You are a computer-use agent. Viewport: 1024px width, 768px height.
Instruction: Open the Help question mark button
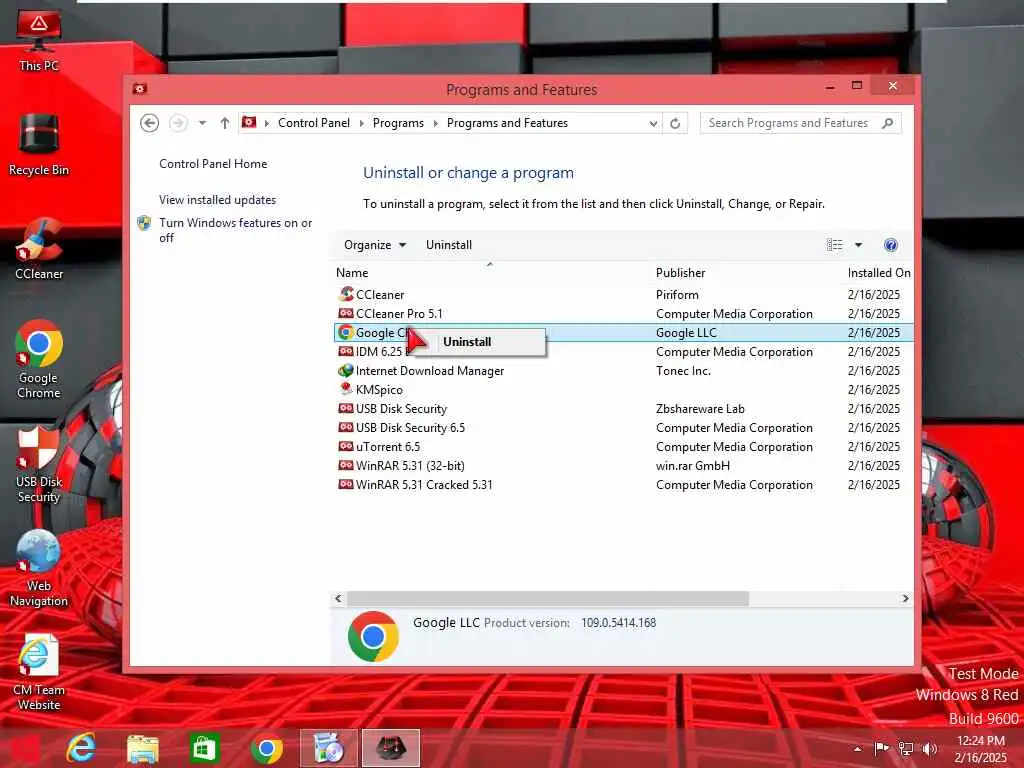890,245
